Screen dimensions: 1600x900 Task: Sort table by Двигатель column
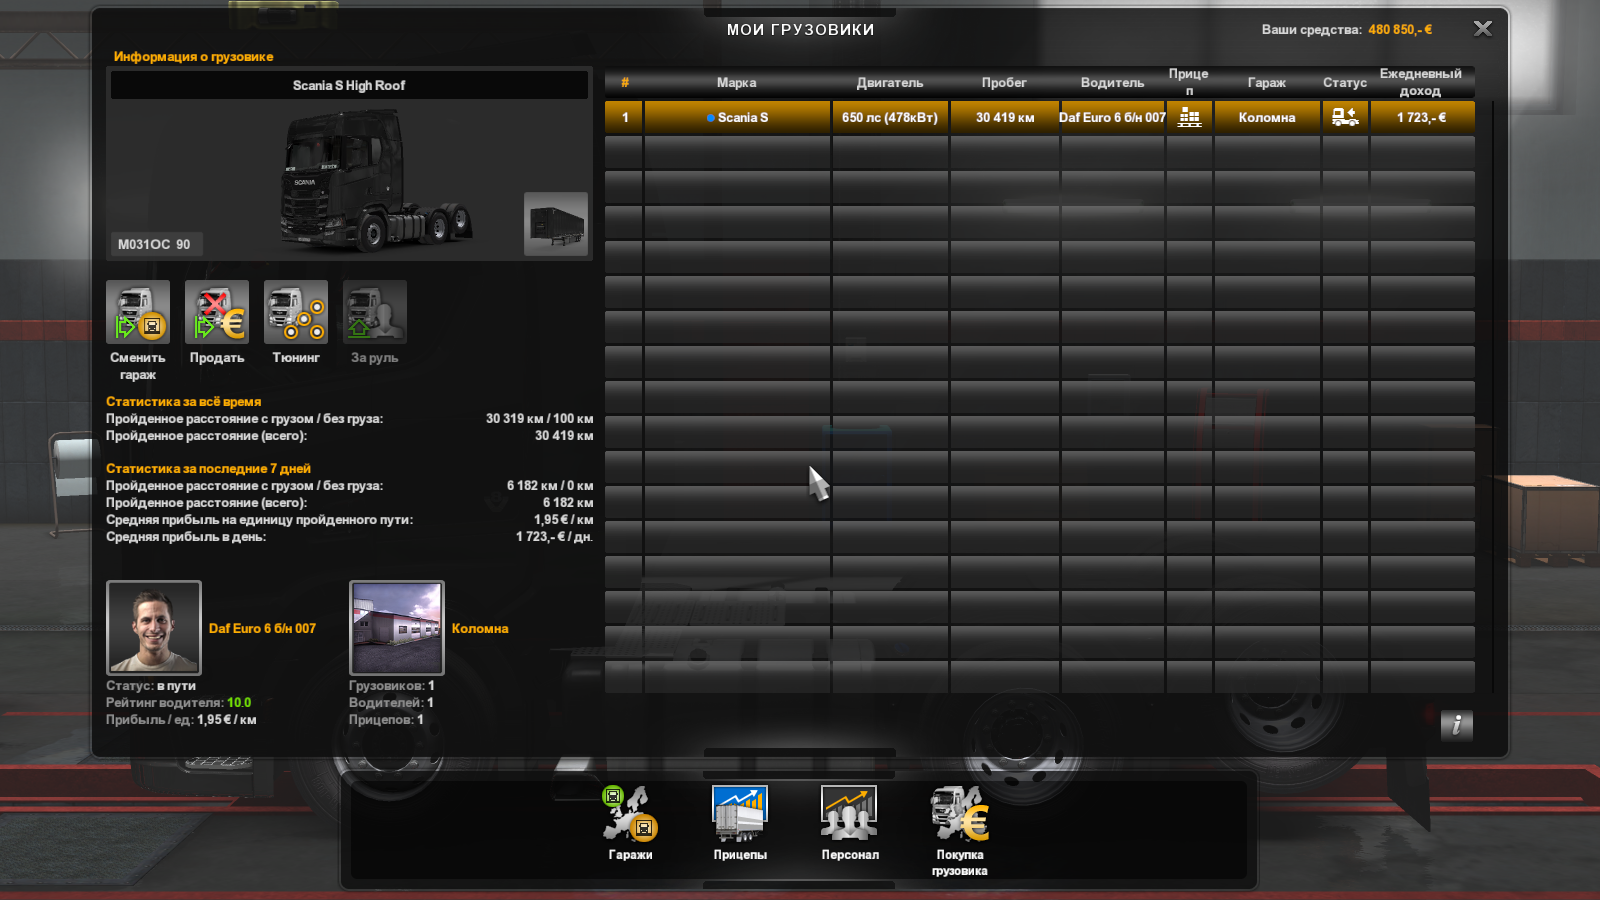pos(890,83)
